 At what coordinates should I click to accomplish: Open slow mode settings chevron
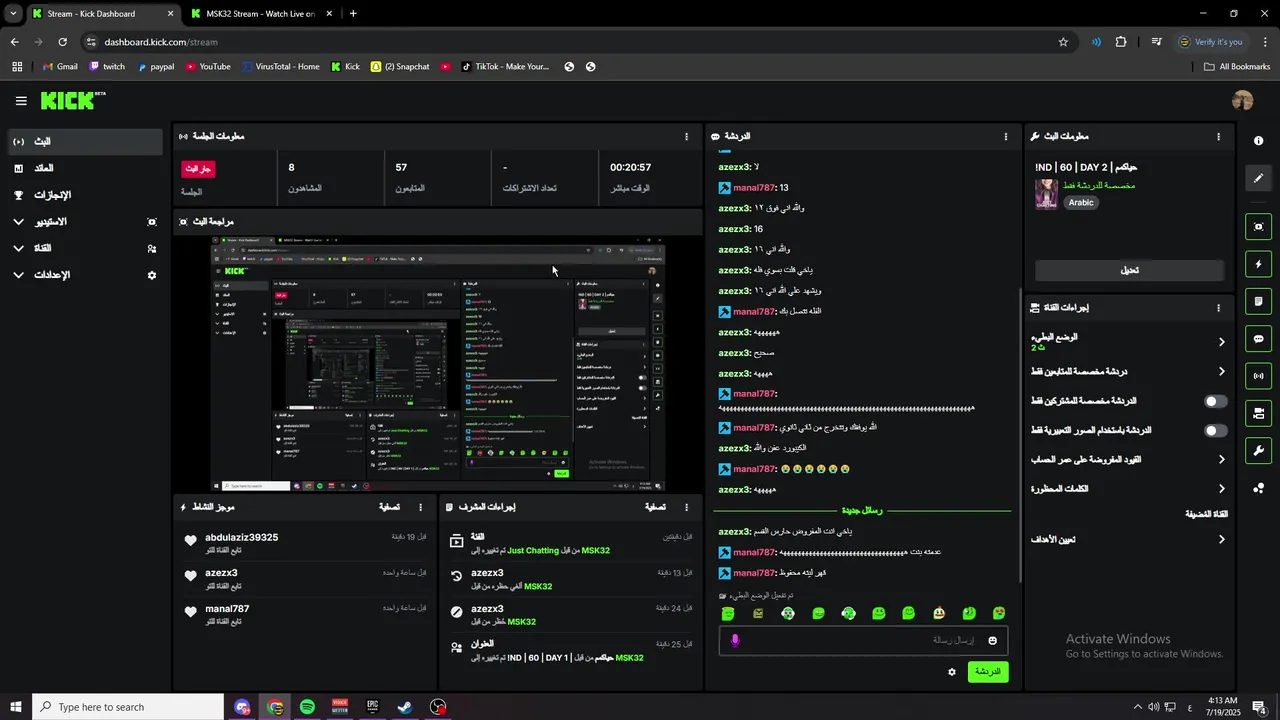pyautogui.click(x=1221, y=342)
